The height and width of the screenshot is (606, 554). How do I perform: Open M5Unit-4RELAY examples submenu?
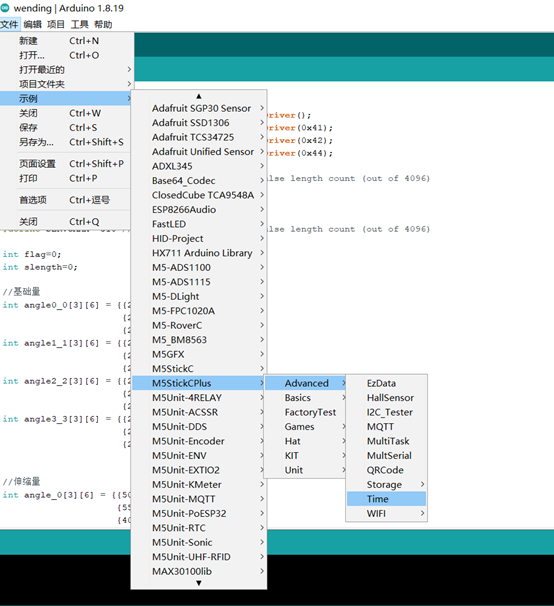point(199,398)
